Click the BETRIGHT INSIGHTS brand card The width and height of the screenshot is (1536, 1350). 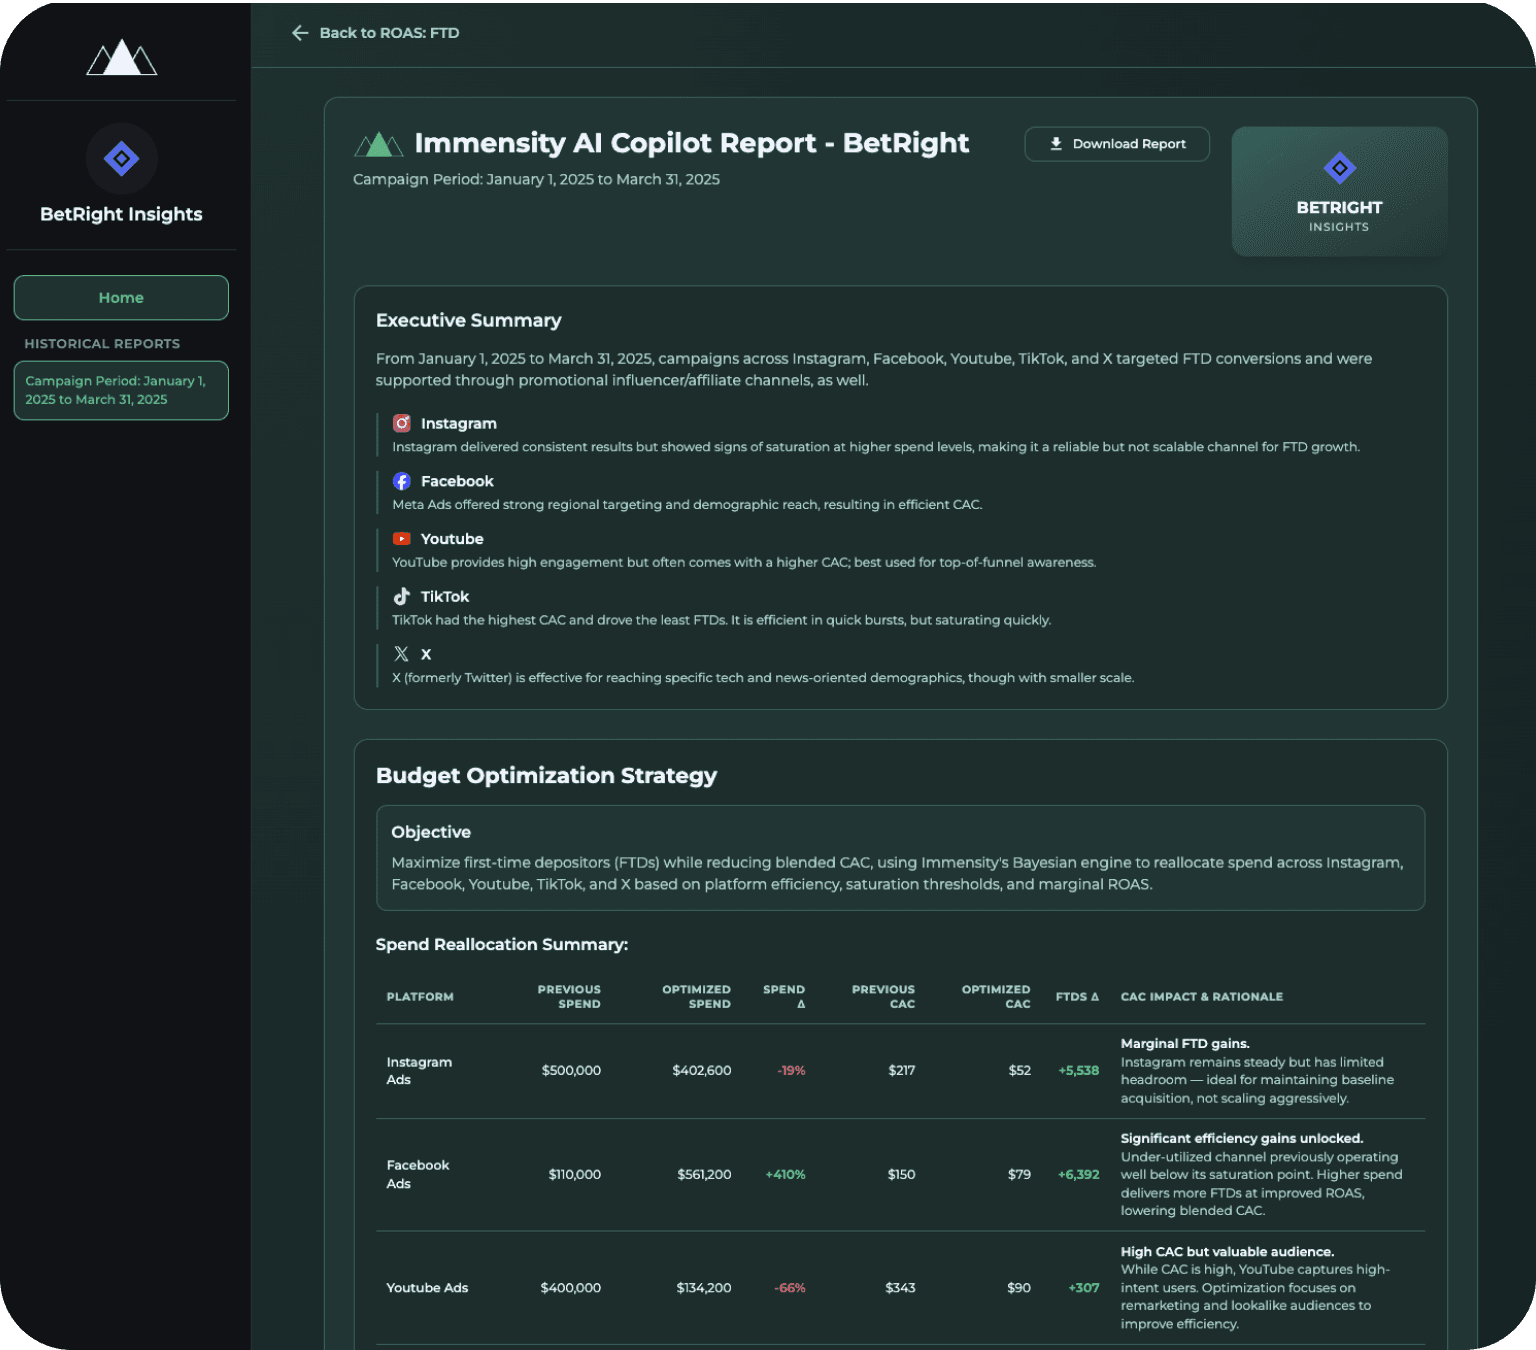(1339, 191)
